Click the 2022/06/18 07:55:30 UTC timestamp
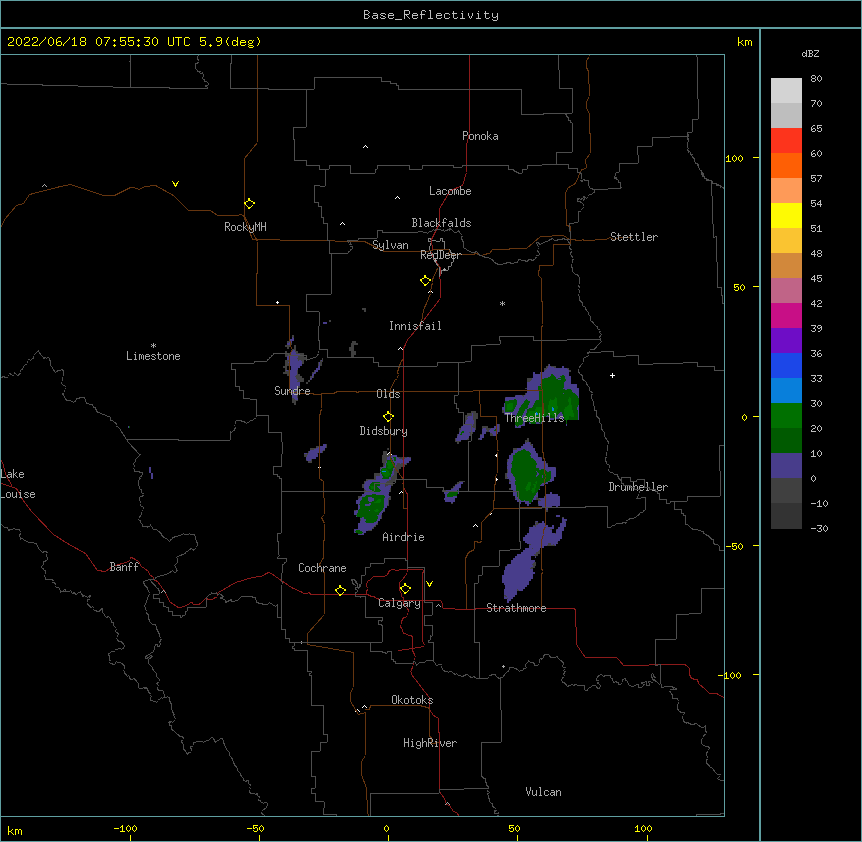This screenshot has height=842, width=862. (x=91, y=42)
